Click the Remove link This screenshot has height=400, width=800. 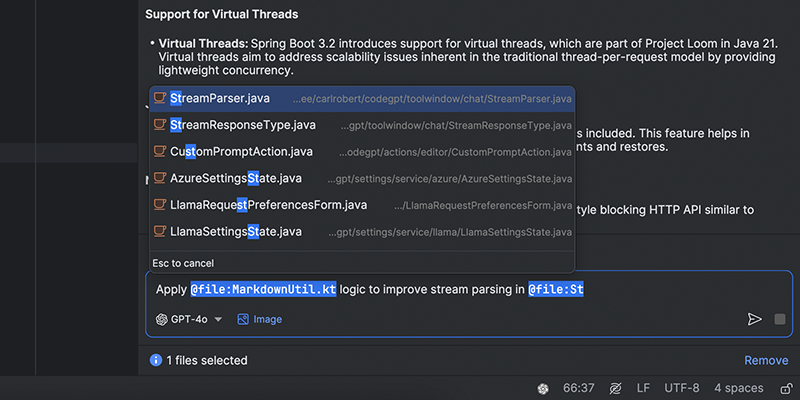(766, 360)
